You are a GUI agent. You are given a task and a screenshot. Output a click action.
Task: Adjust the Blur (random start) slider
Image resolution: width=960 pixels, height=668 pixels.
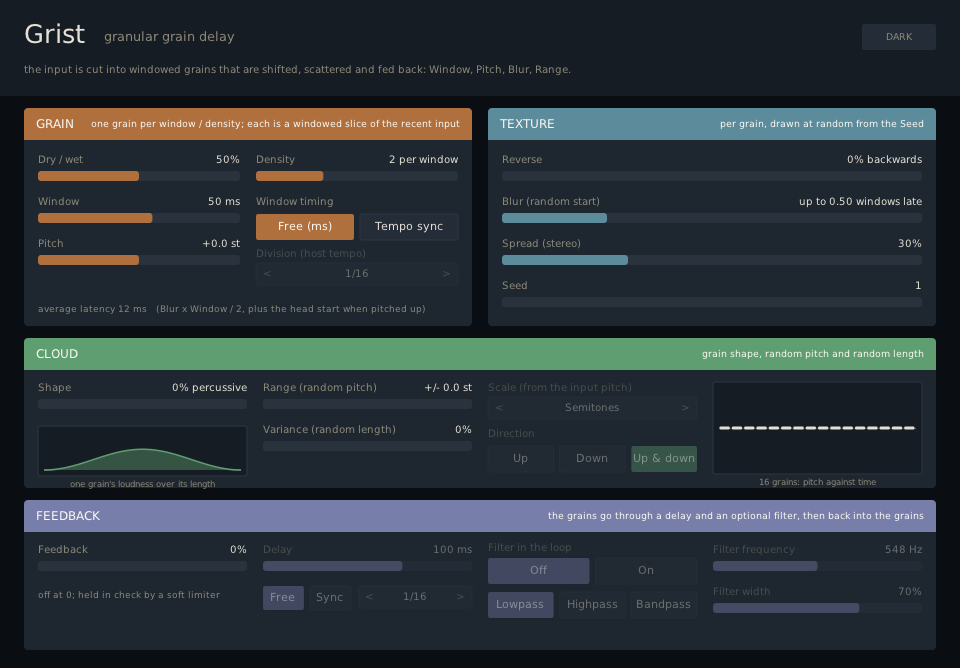click(x=712, y=218)
